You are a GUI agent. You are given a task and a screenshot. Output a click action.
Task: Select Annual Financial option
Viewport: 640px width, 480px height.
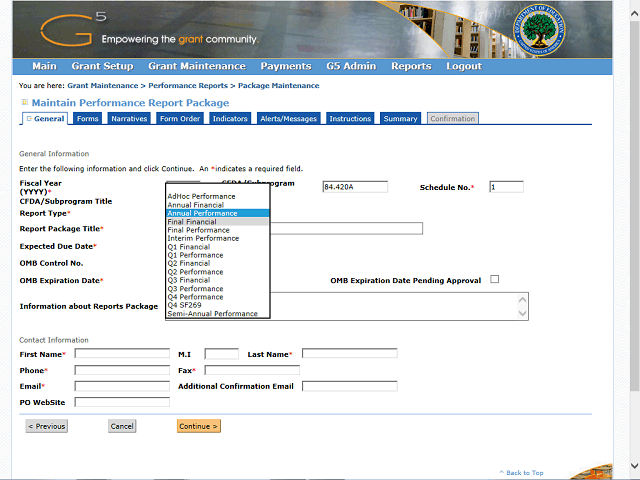click(218, 205)
